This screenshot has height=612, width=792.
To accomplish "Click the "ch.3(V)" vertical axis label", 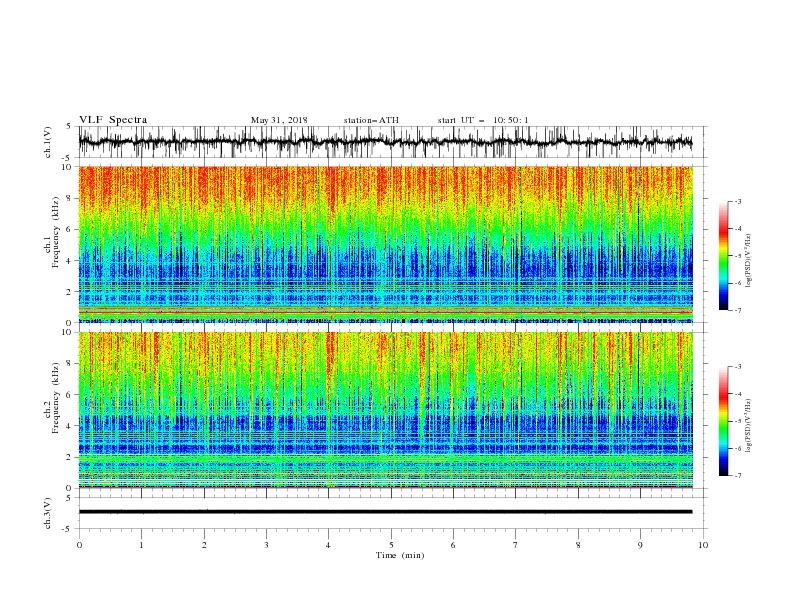I will tap(48, 513).
